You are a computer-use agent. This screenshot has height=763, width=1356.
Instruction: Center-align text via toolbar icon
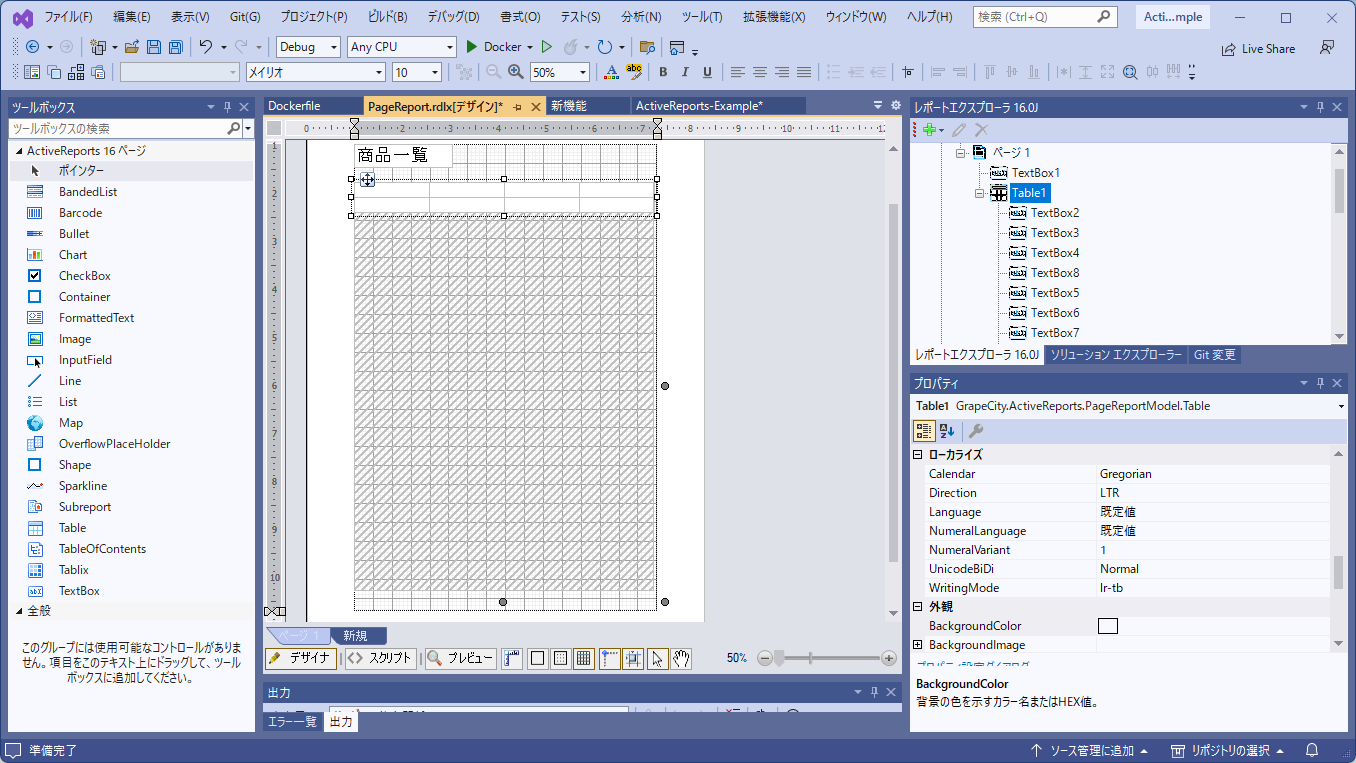pyautogui.click(x=760, y=72)
